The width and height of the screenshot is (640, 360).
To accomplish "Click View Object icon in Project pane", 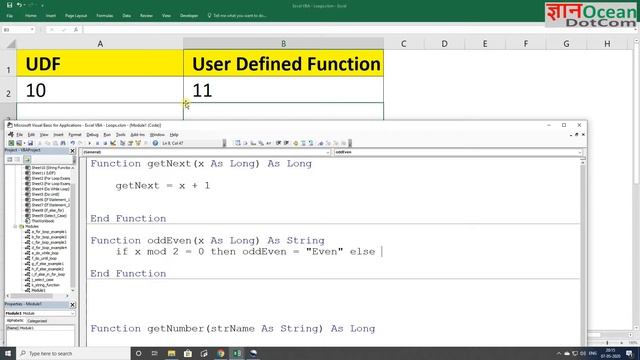I will point(18,159).
